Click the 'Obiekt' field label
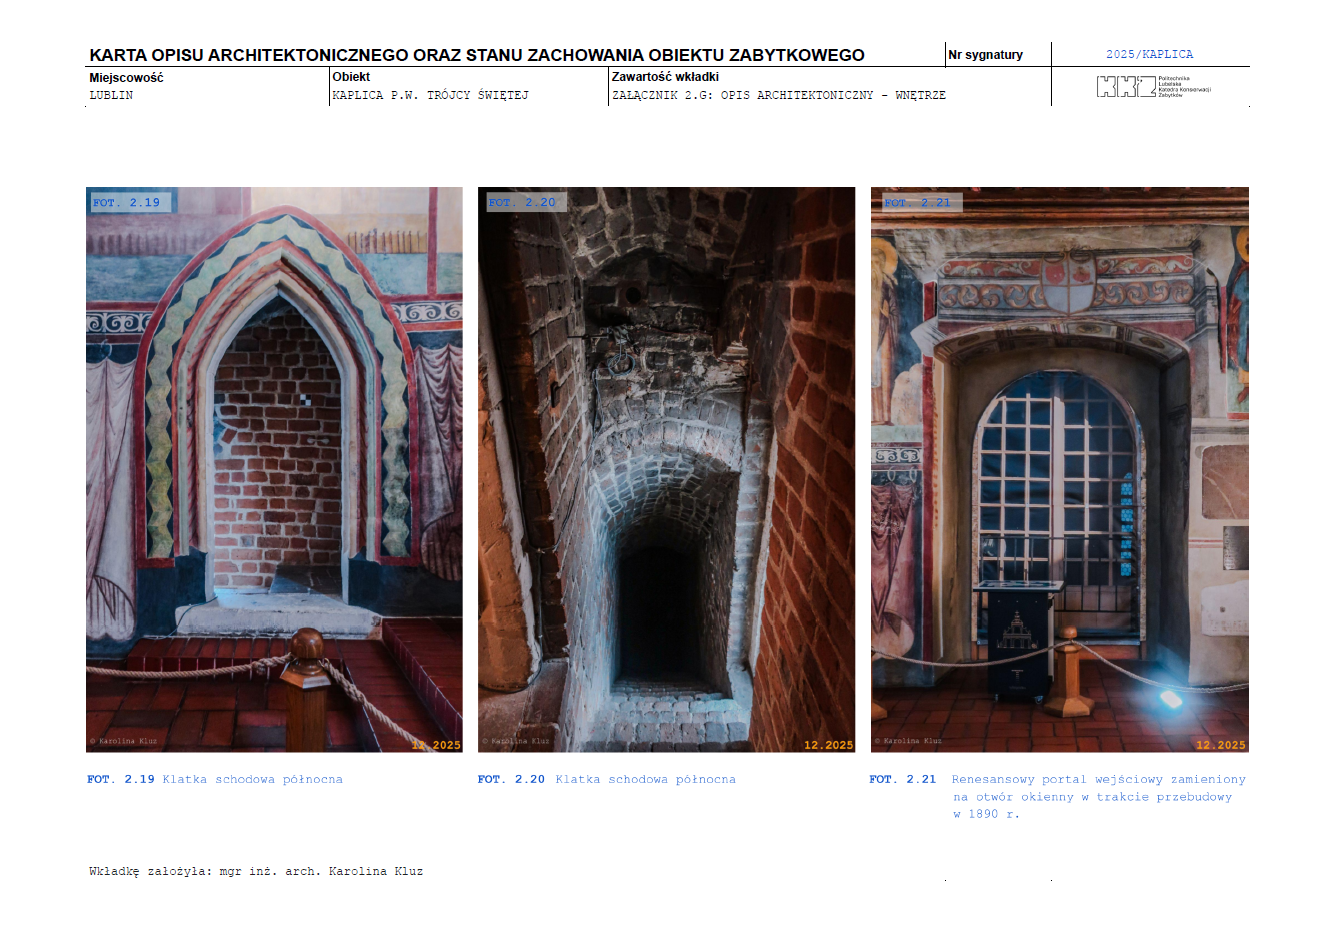The width and height of the screenshot is (1335, 942). (x=351, y=76)
